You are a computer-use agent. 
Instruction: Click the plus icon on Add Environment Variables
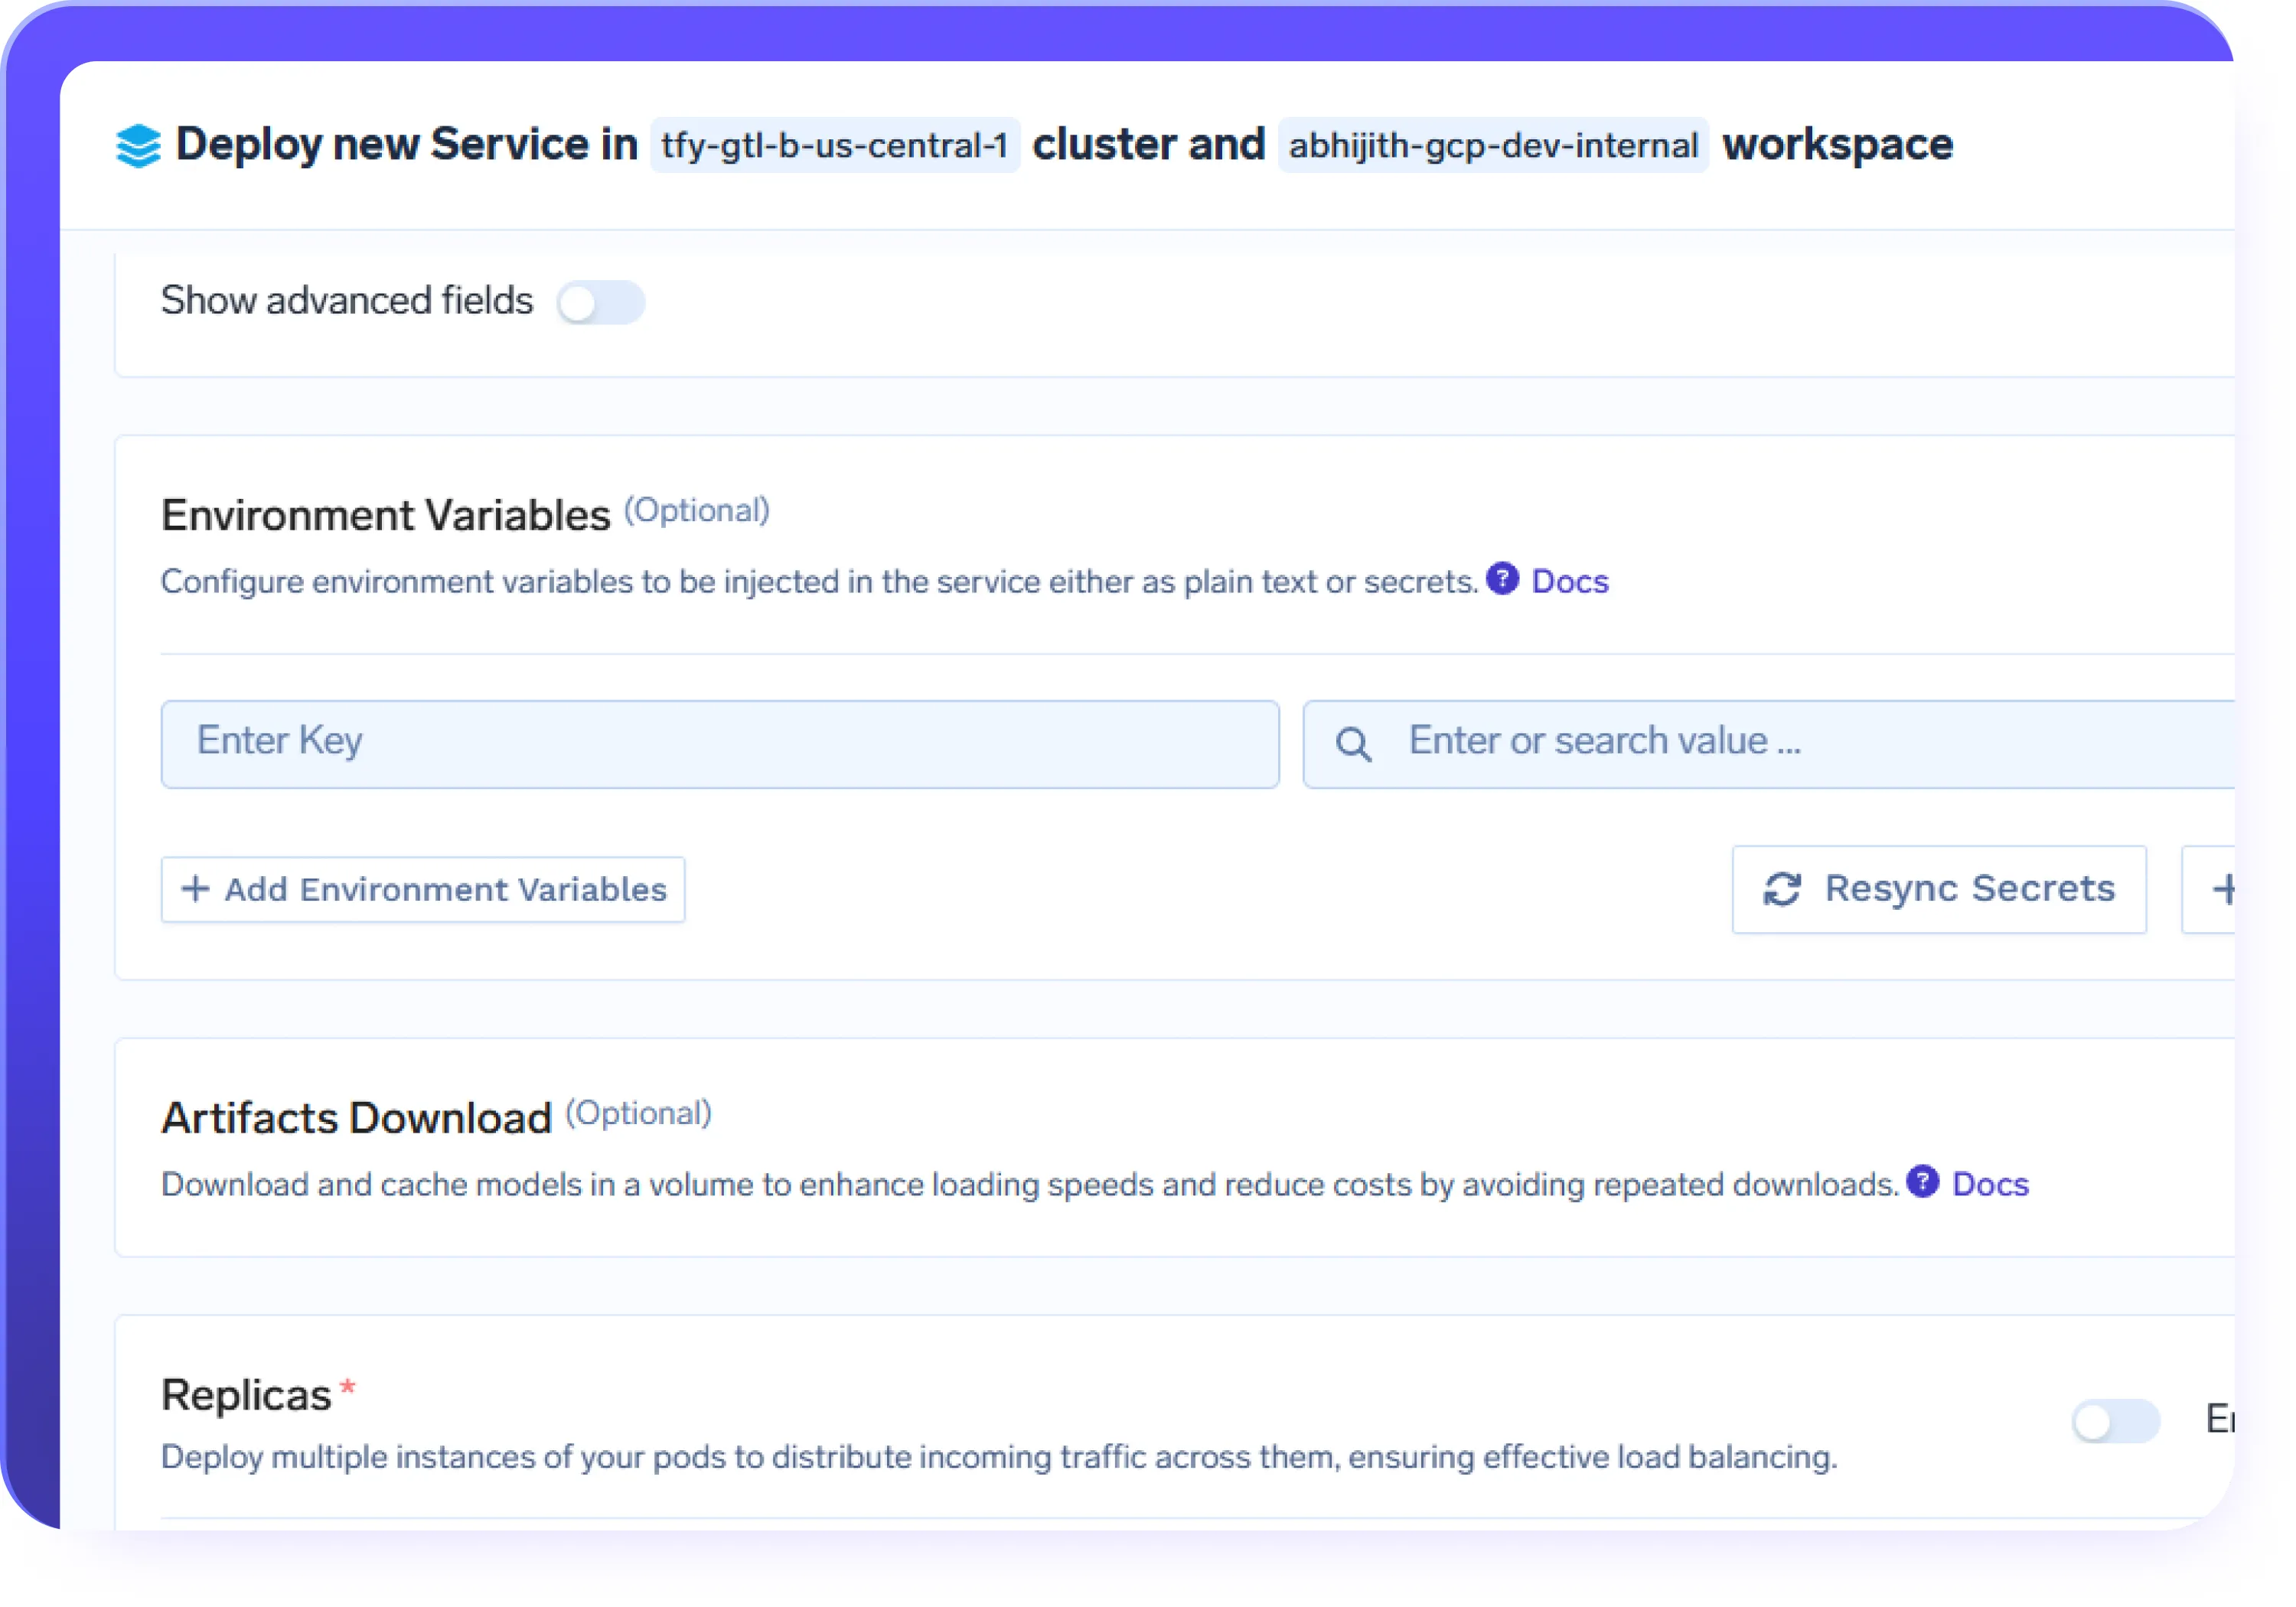196,889
